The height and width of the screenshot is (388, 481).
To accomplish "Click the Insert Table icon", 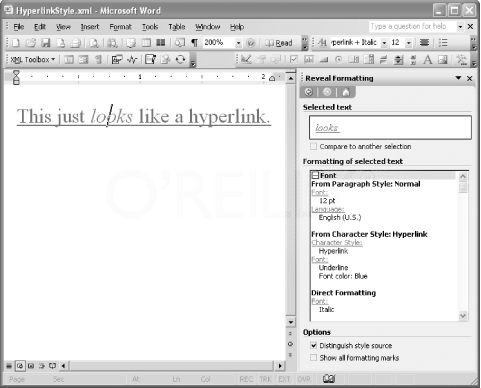I will 146,43.
